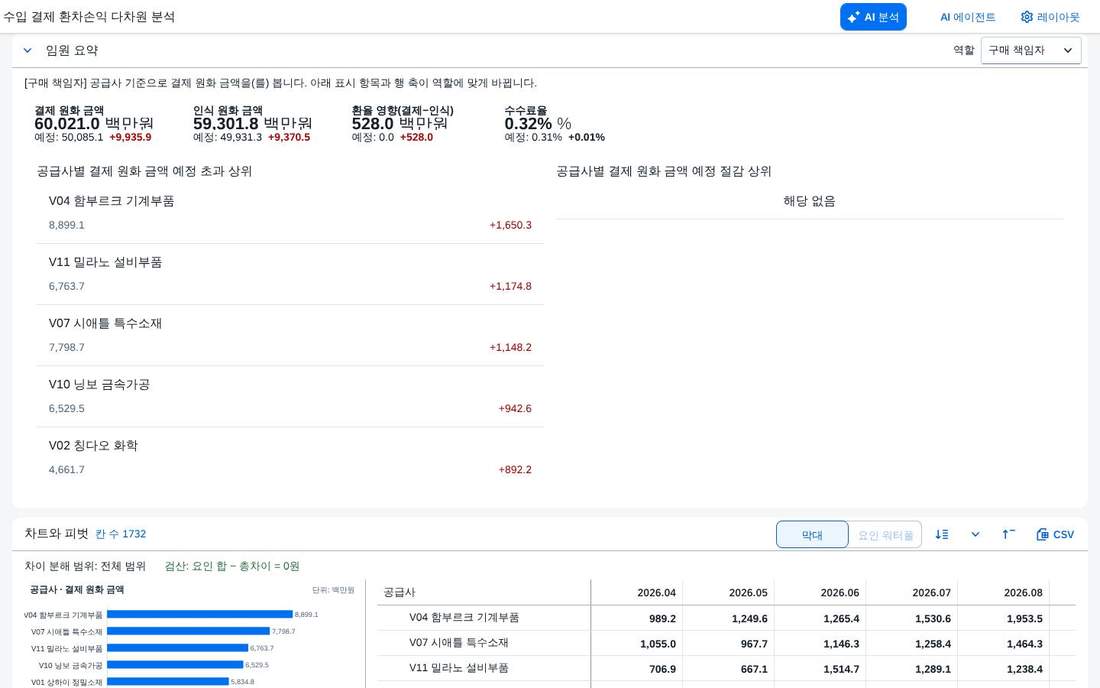1100x688 pixels.
Task: Select V02 칭다오 화학 in the summary list
Action: (290, 457)
